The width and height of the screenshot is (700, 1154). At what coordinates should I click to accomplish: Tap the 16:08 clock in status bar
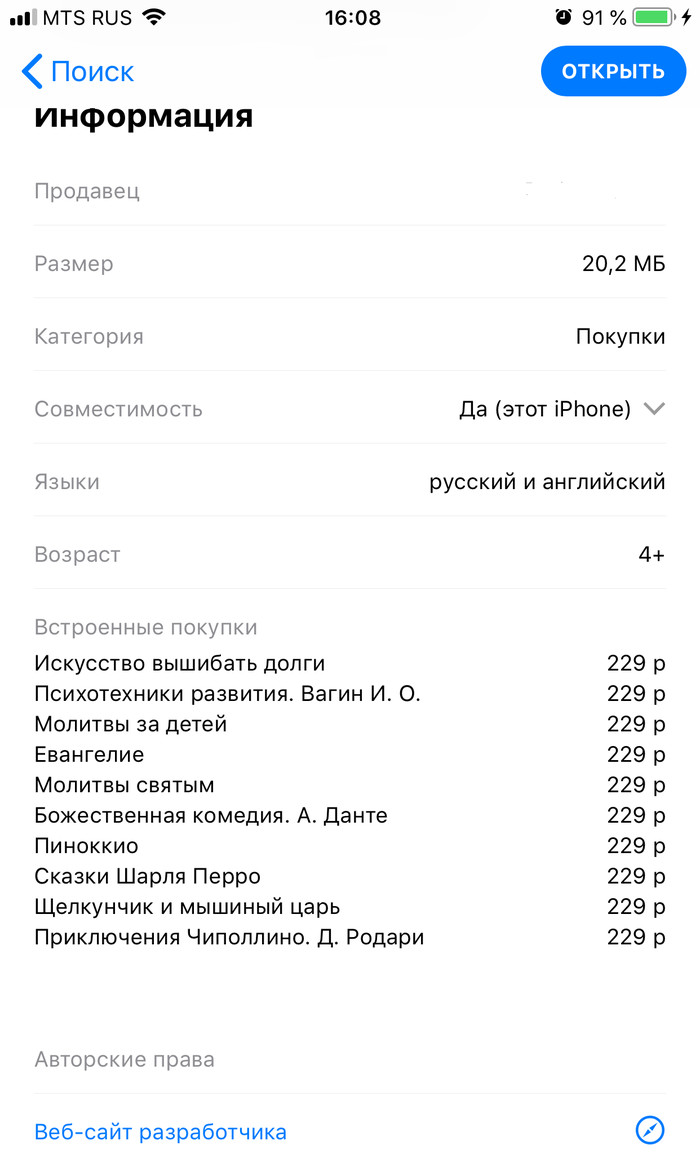pos(352,18)
